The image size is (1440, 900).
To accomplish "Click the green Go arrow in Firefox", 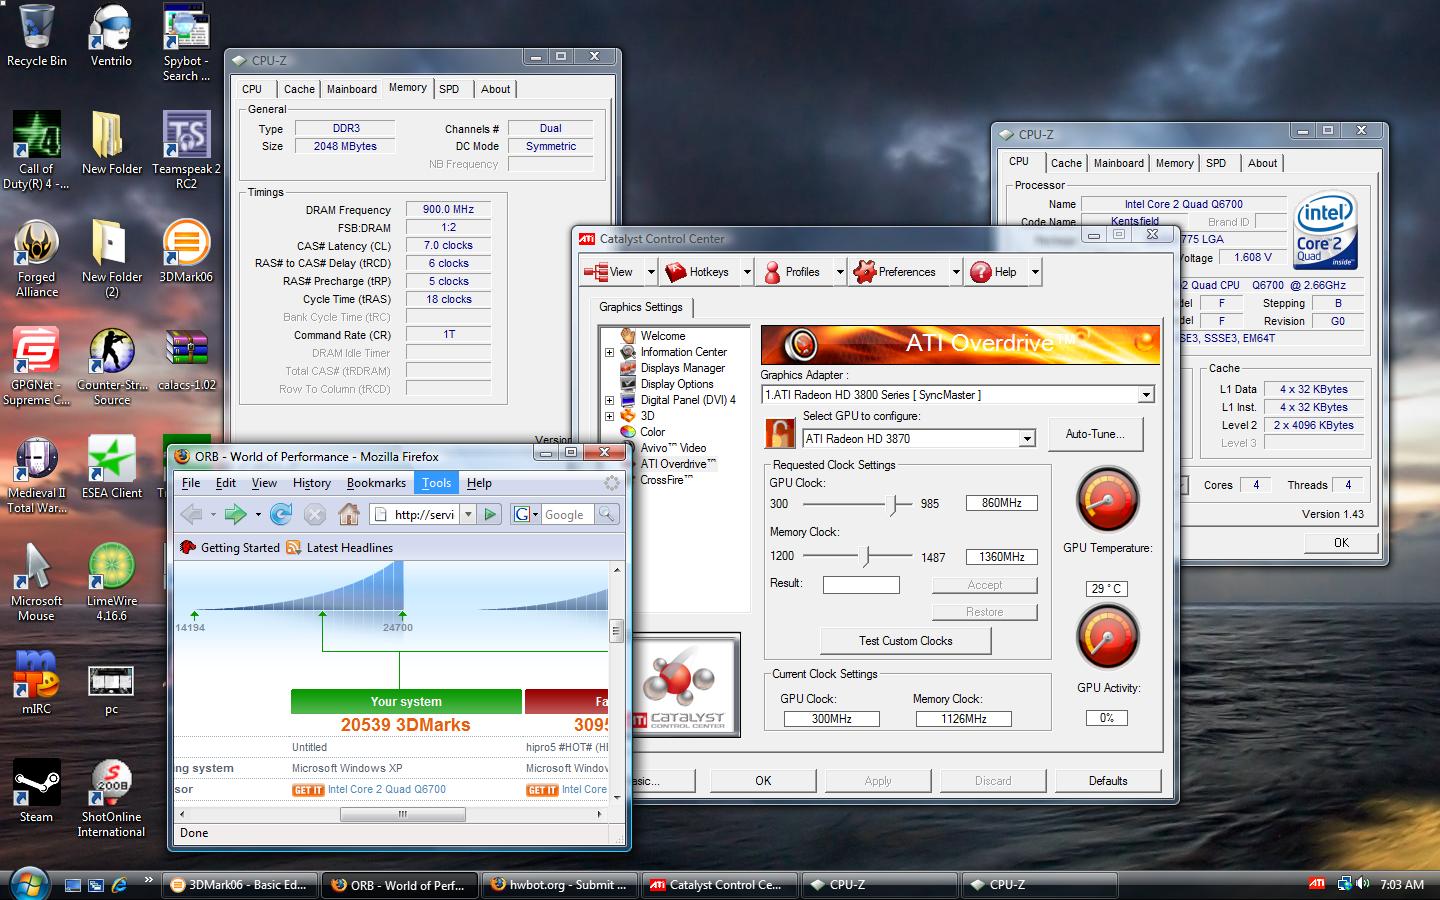I will [490, 514].
